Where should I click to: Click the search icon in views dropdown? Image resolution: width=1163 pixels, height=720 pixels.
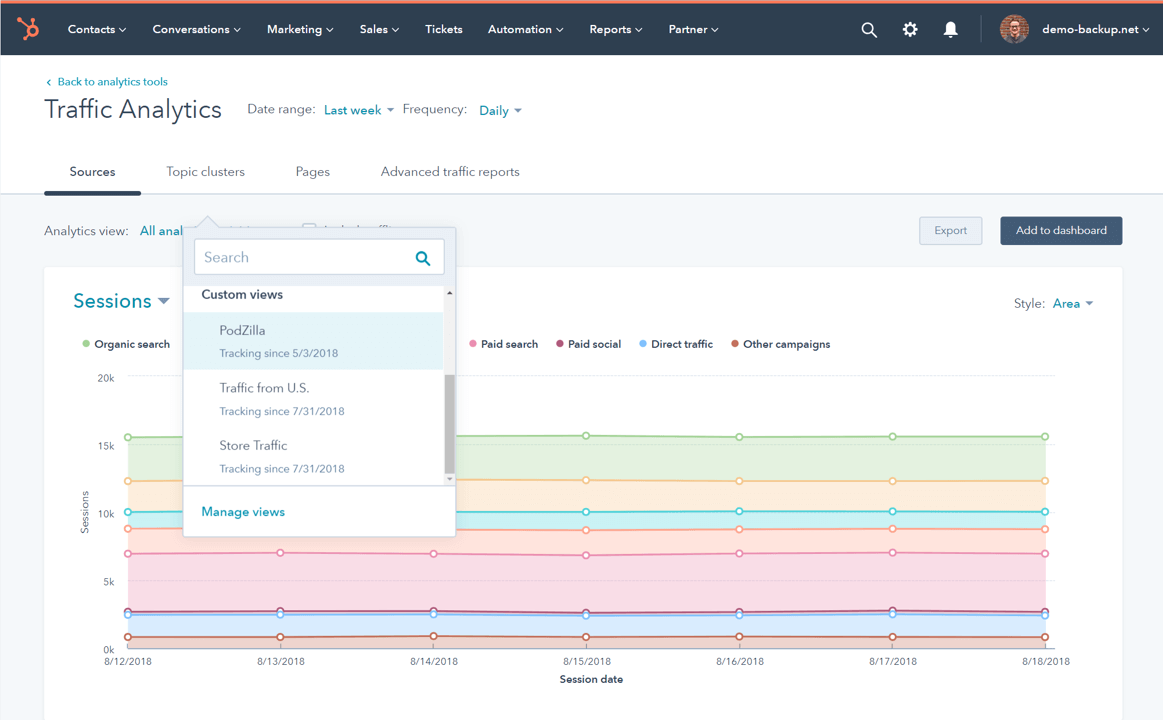pos(423,258)
